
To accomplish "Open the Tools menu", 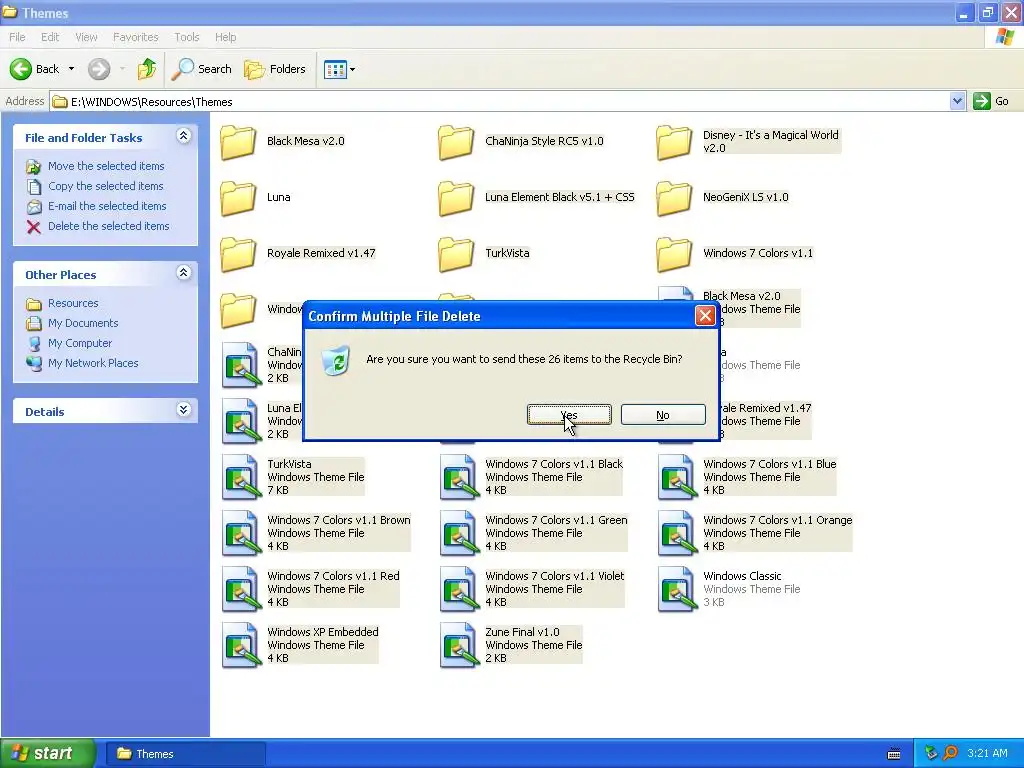I will click(186, 37).
